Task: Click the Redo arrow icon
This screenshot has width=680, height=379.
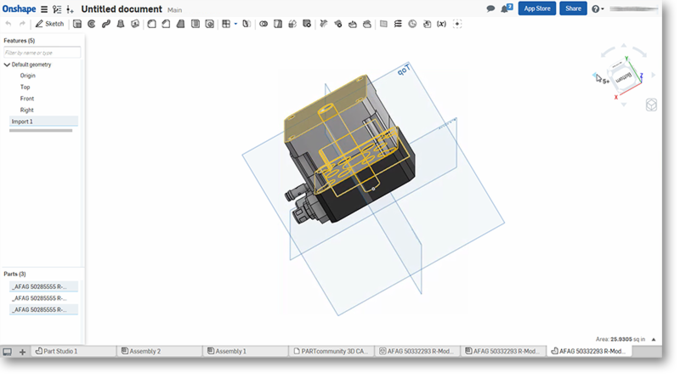Action: point(22,24)
